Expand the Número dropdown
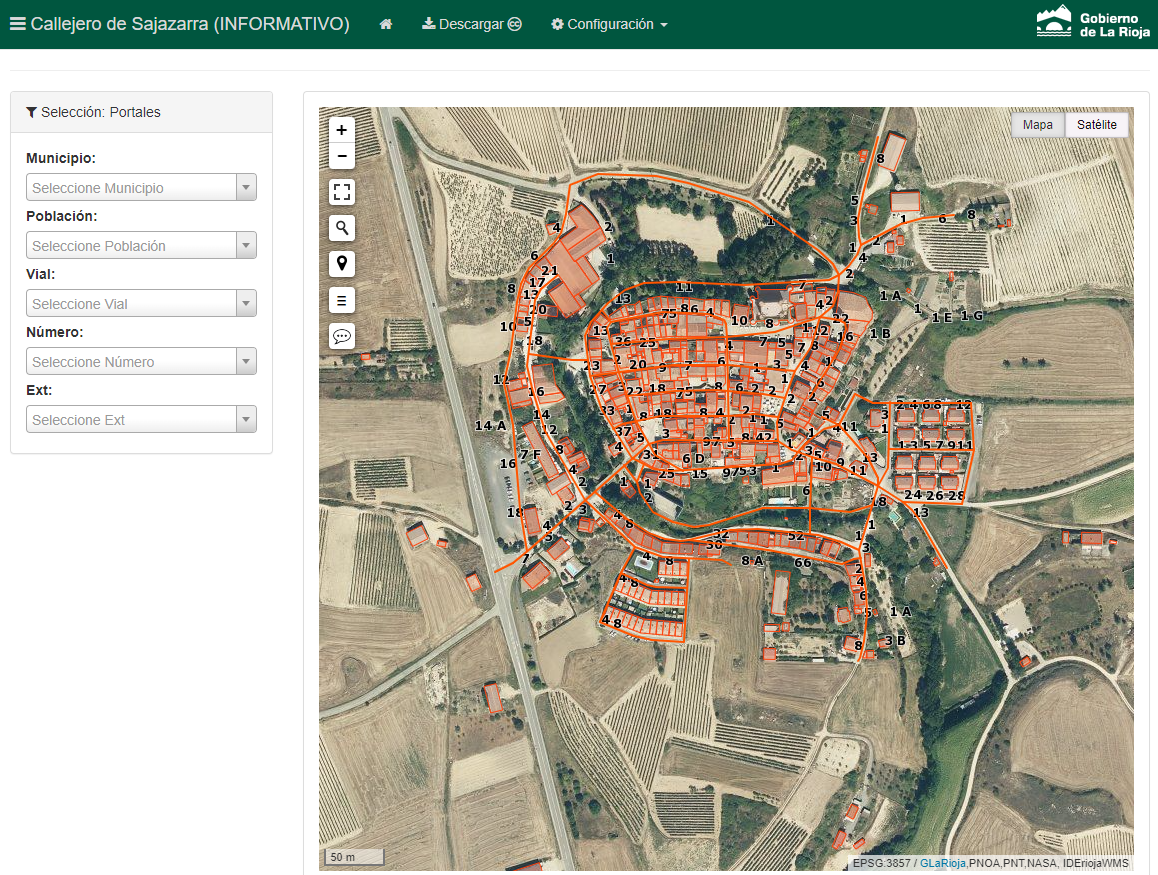Image resolution: width=1158 pixels, height=875 pixels. coord(141,362)
